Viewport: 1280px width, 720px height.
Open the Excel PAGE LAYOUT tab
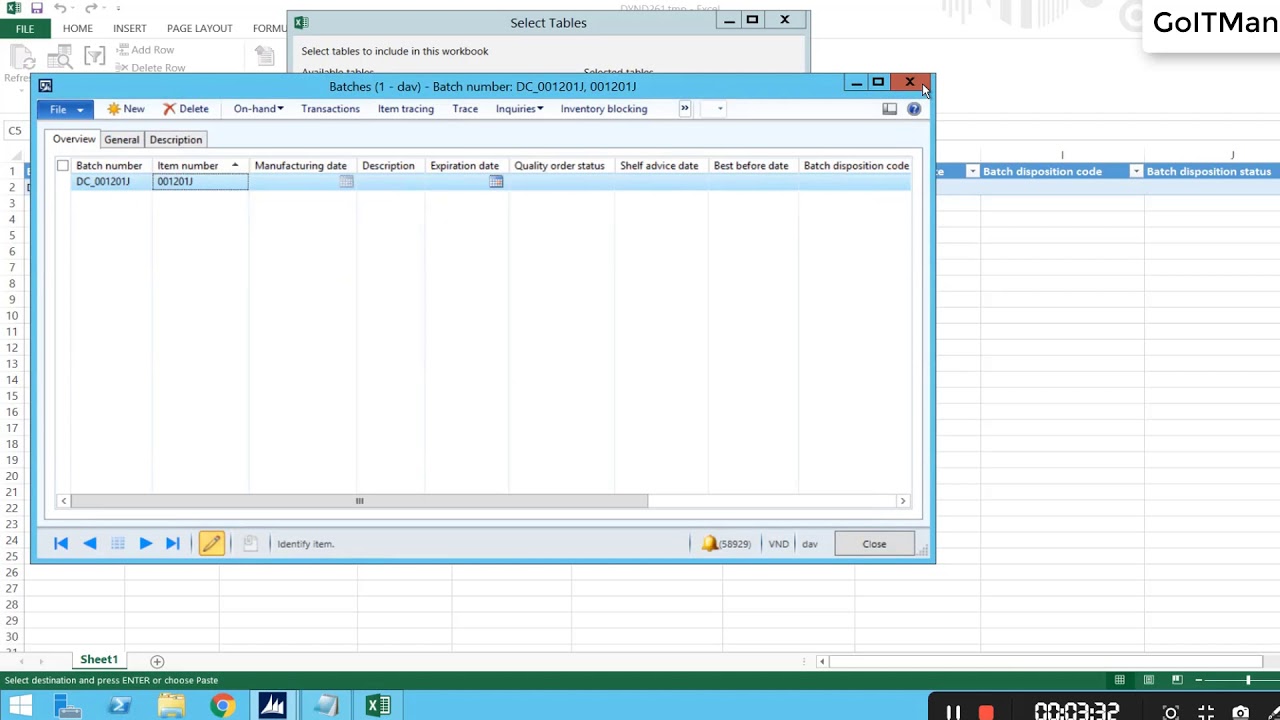click(199, 29)
